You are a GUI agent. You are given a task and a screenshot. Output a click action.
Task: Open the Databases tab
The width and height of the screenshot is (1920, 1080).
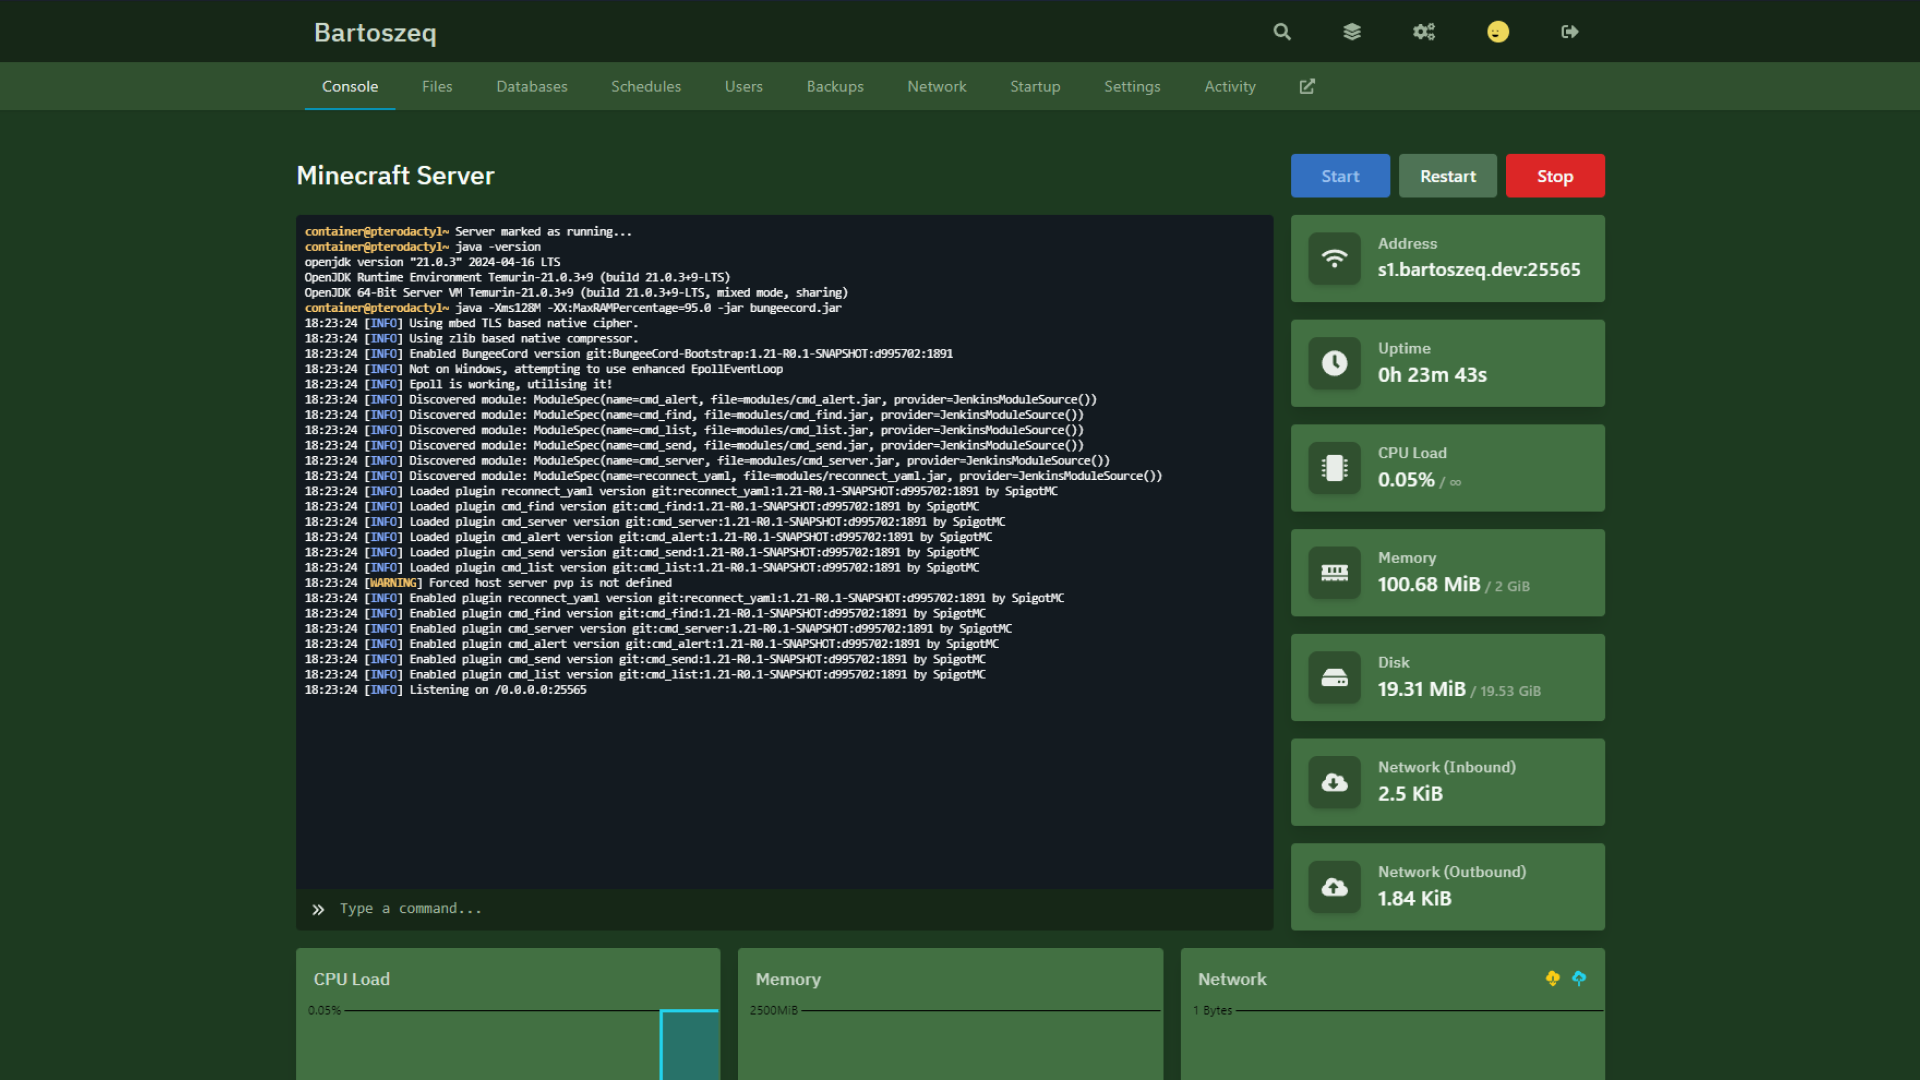[x=532, y=87]
